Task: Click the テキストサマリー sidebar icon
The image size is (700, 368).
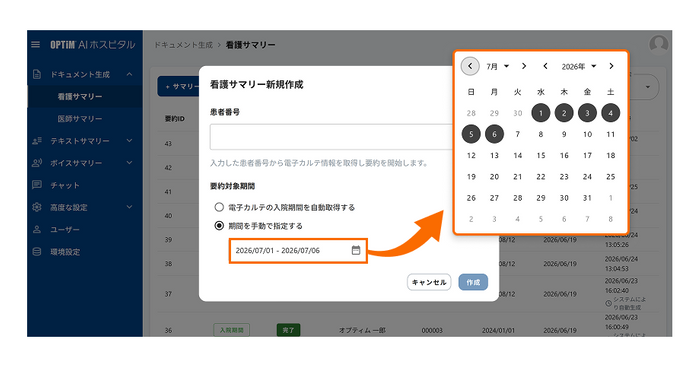Action: 37,141
